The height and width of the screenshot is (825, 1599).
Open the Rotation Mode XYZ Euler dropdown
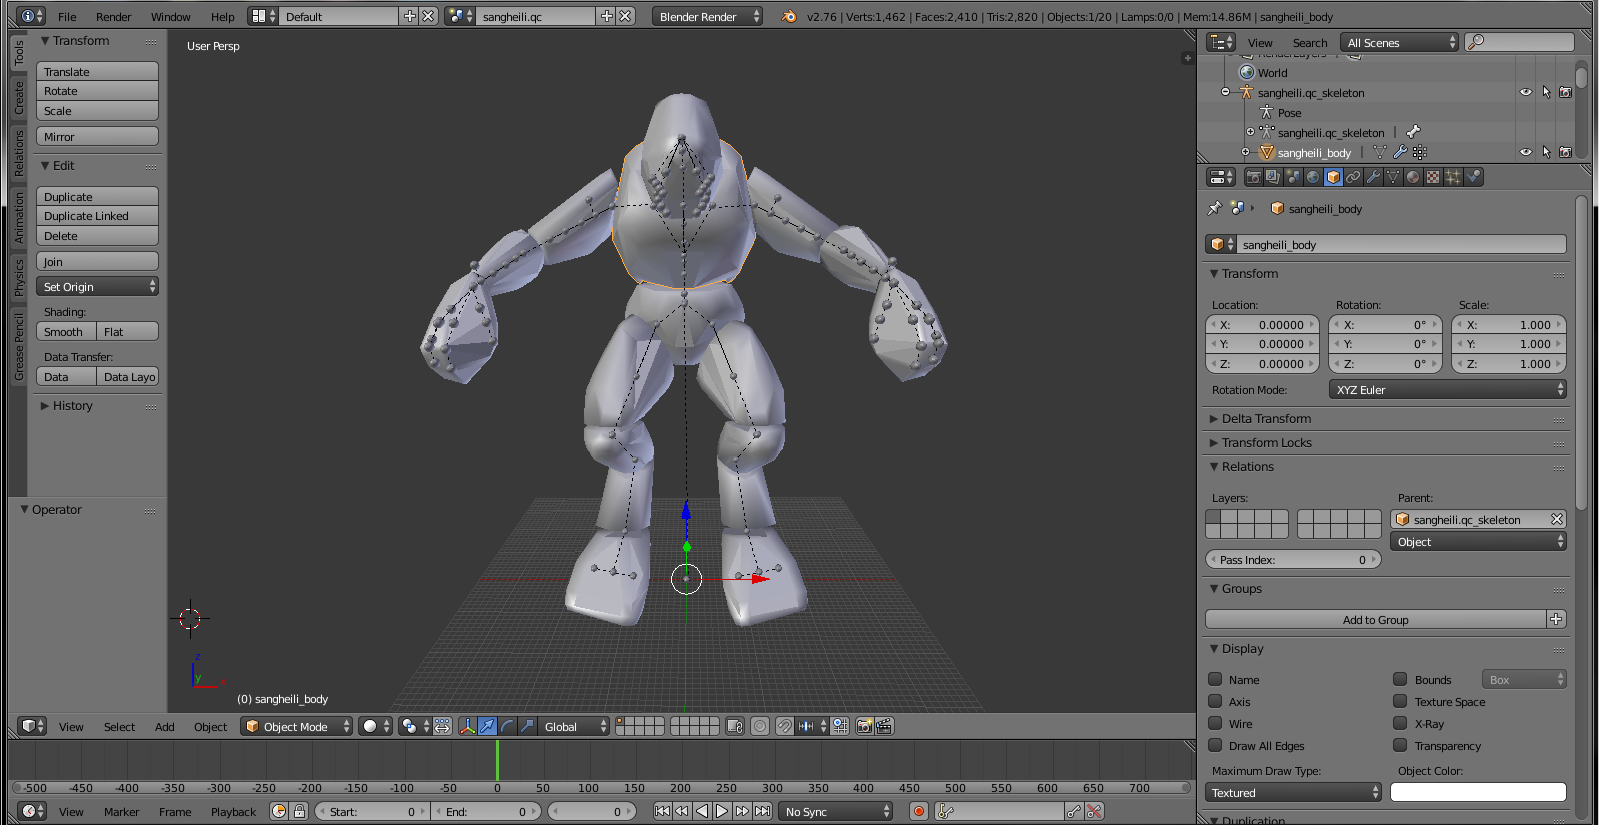click(1447, 389)
